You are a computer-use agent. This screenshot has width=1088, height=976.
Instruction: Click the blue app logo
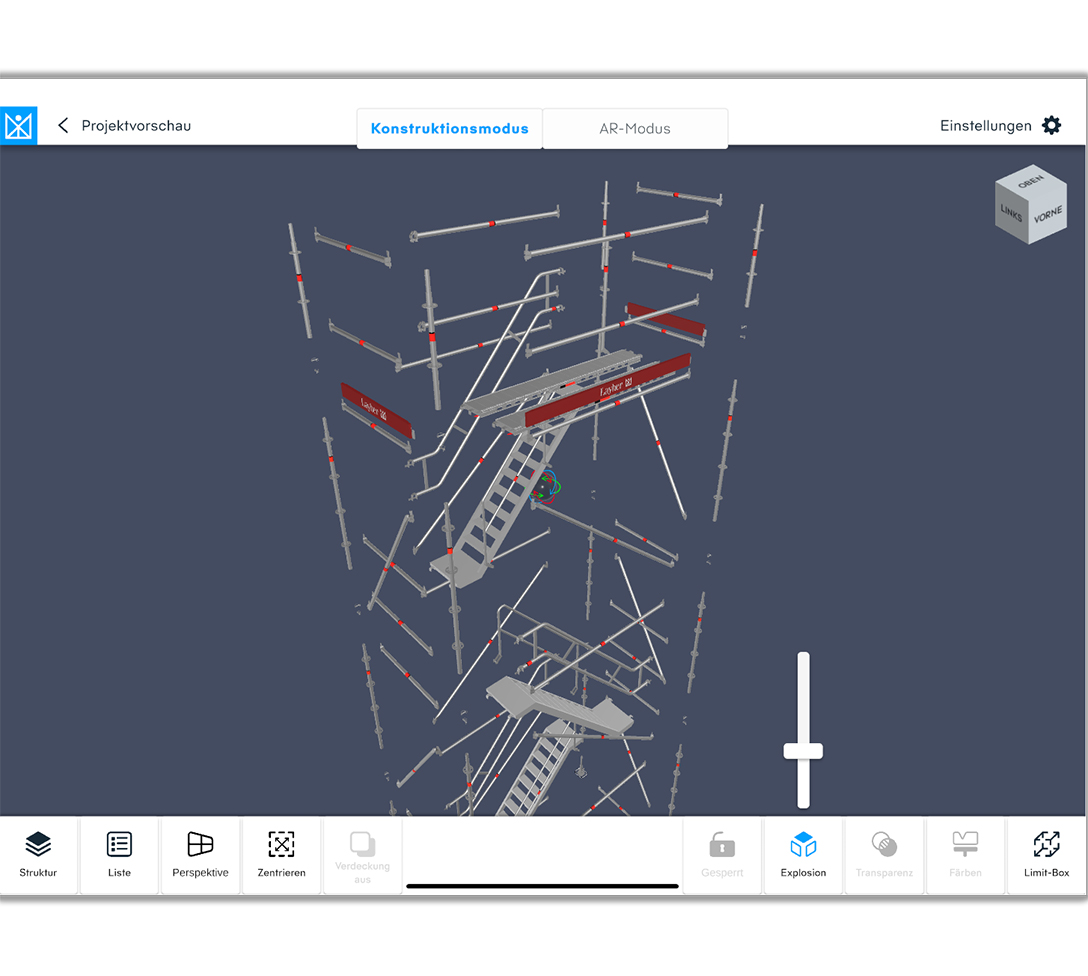(18, 126)
